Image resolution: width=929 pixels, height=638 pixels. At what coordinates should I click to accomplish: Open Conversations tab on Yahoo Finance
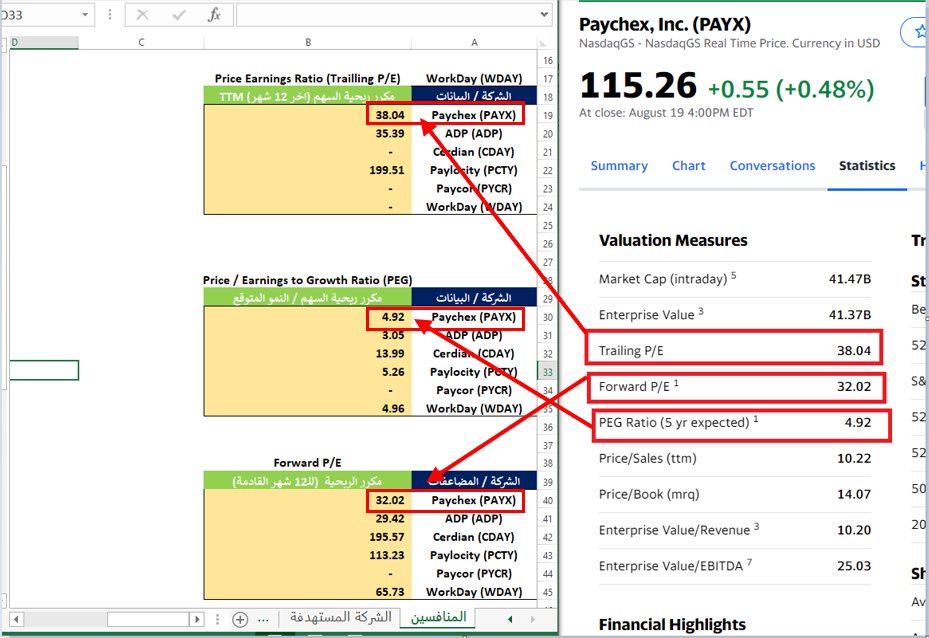click(x=772, y=166)
